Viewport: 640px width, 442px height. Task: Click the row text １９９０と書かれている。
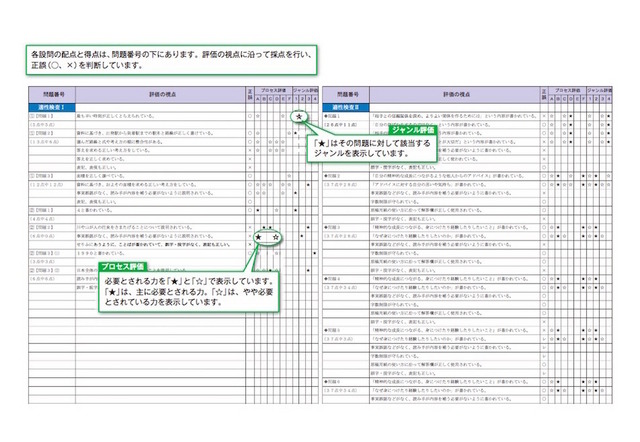[x=100, y=253]
